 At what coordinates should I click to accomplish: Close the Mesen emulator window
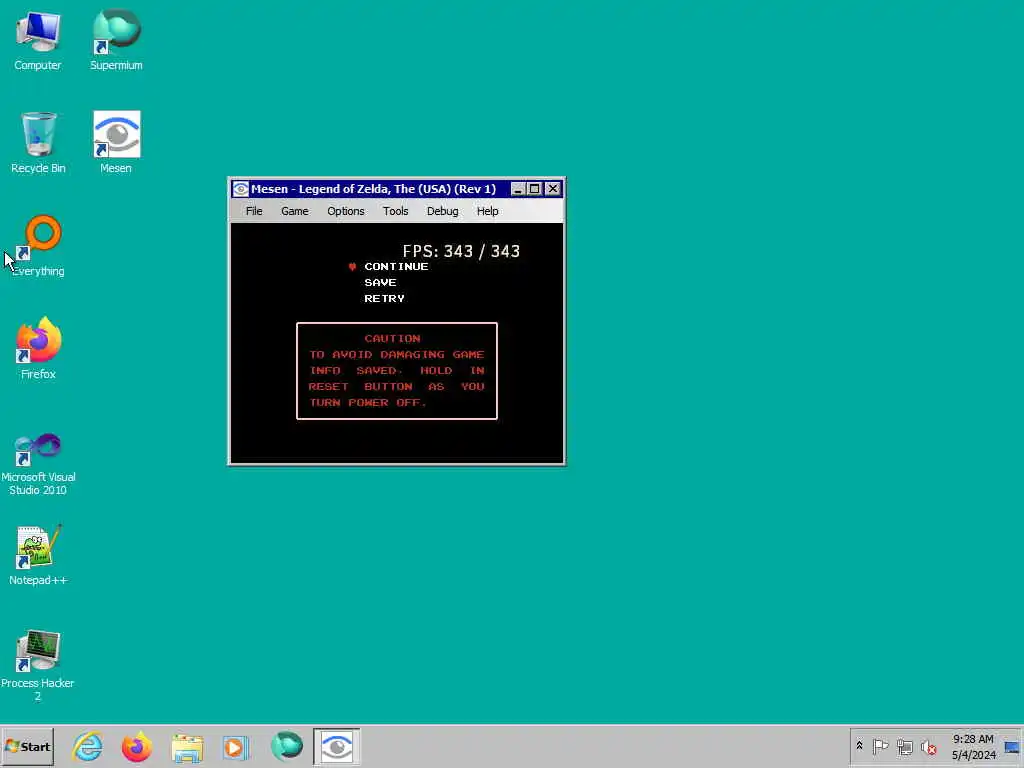552,189
